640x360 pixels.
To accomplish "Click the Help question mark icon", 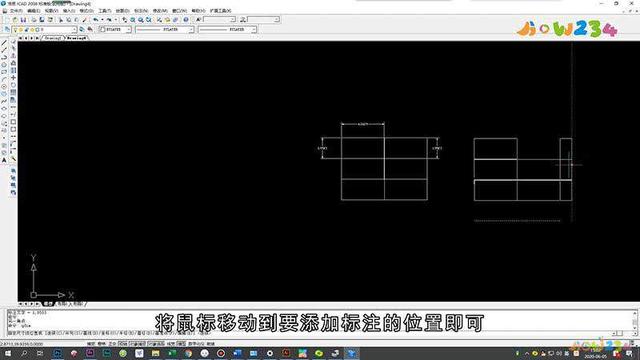I will point(186,20).
